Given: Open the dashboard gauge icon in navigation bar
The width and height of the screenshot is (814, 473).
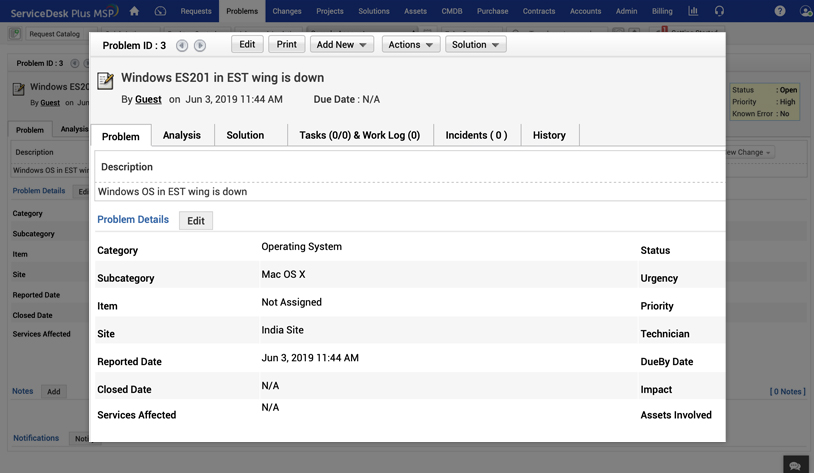Looking at the screenshot, I should (160, 11).
